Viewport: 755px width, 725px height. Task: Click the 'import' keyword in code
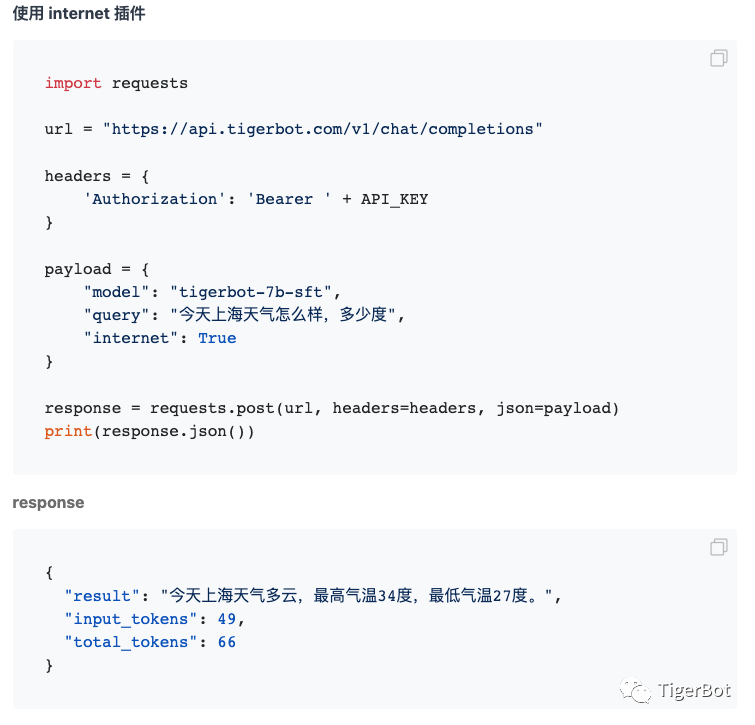[73, 83]
